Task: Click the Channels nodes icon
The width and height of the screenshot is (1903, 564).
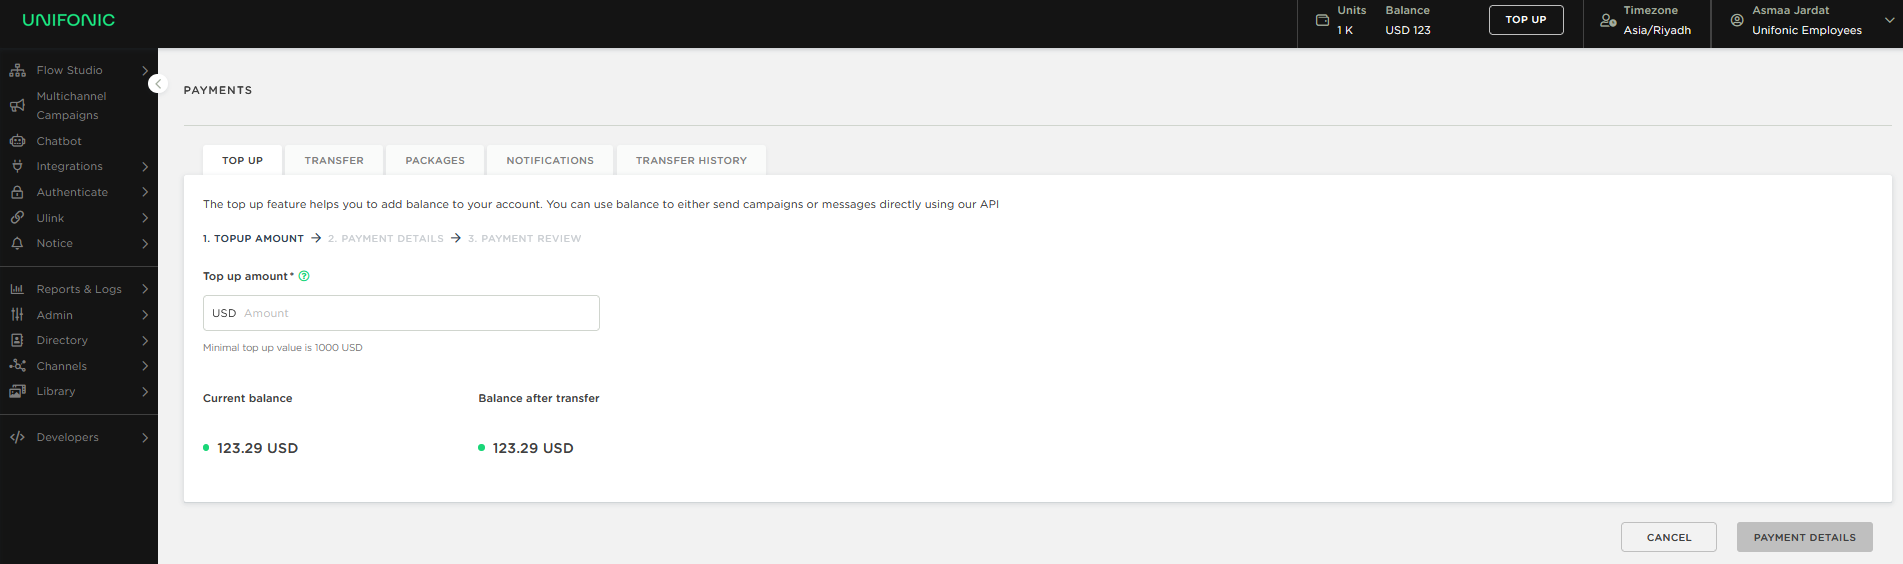Action: [17, 366]
